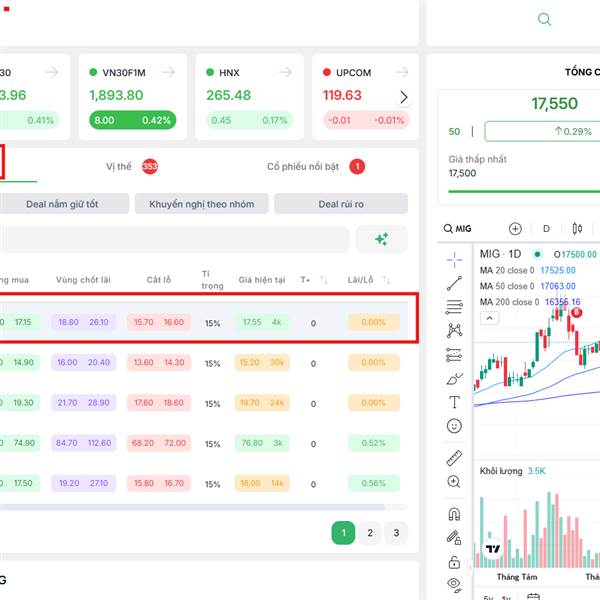Sort by T+ column arrows
600x600 pixels.
tap(324, 280)
